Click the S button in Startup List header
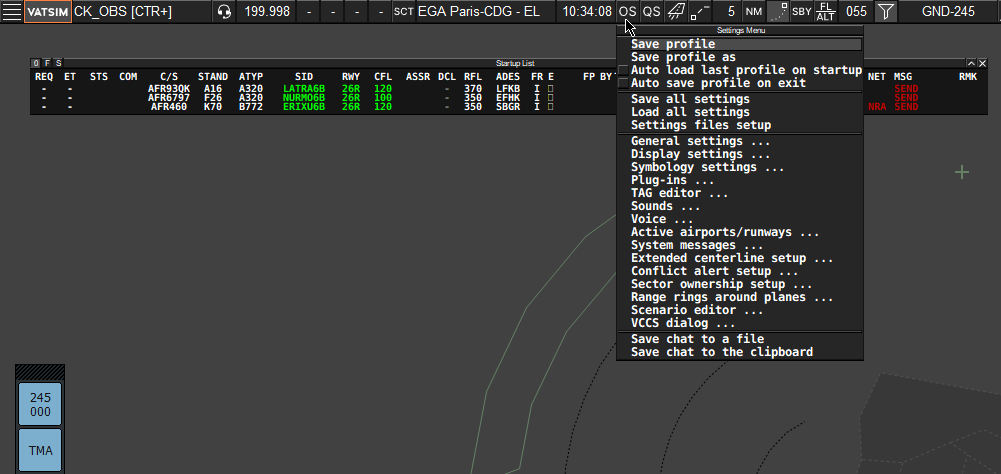 point(58,63)
